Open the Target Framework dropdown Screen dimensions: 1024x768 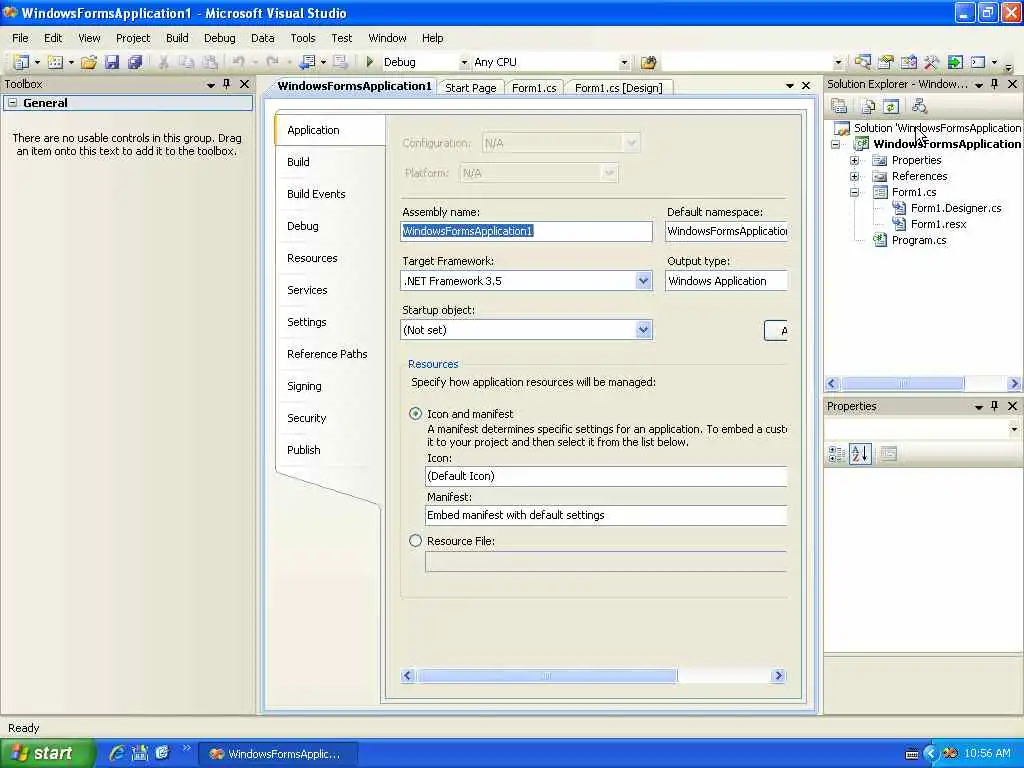click(643, 281)
